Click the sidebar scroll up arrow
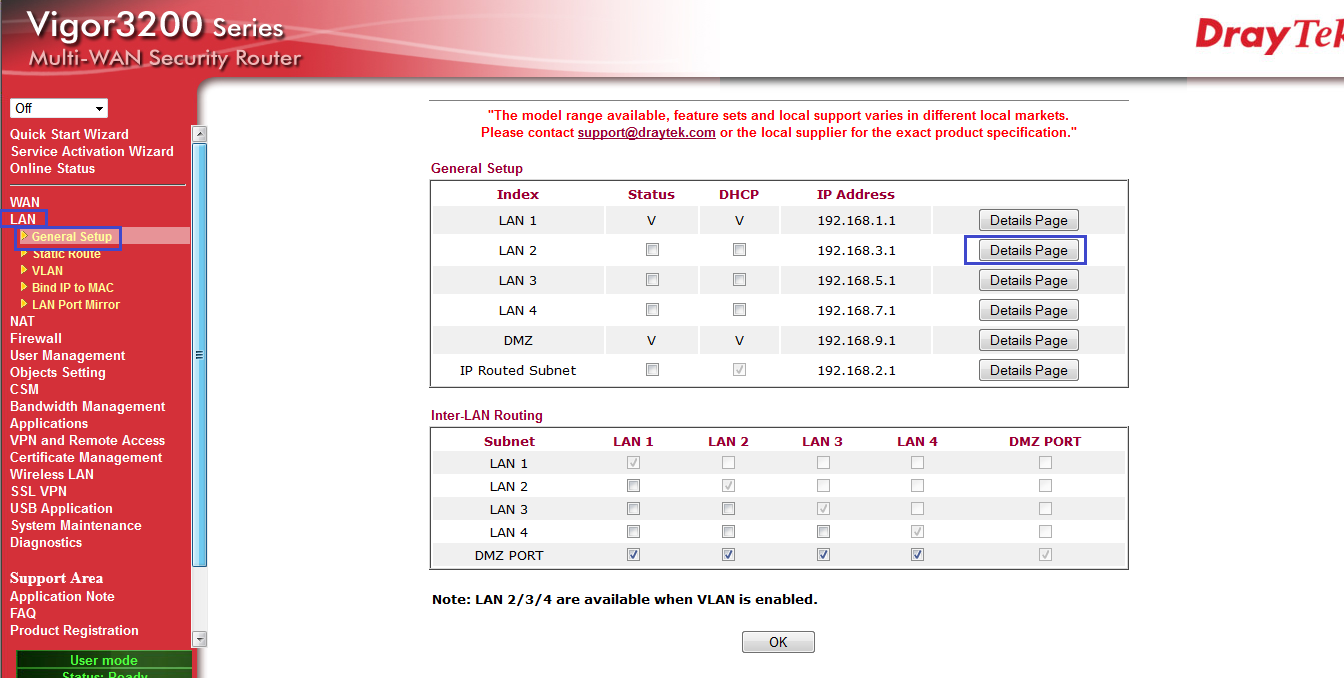This screenshot has width=1344, height=678. point(199,134)
